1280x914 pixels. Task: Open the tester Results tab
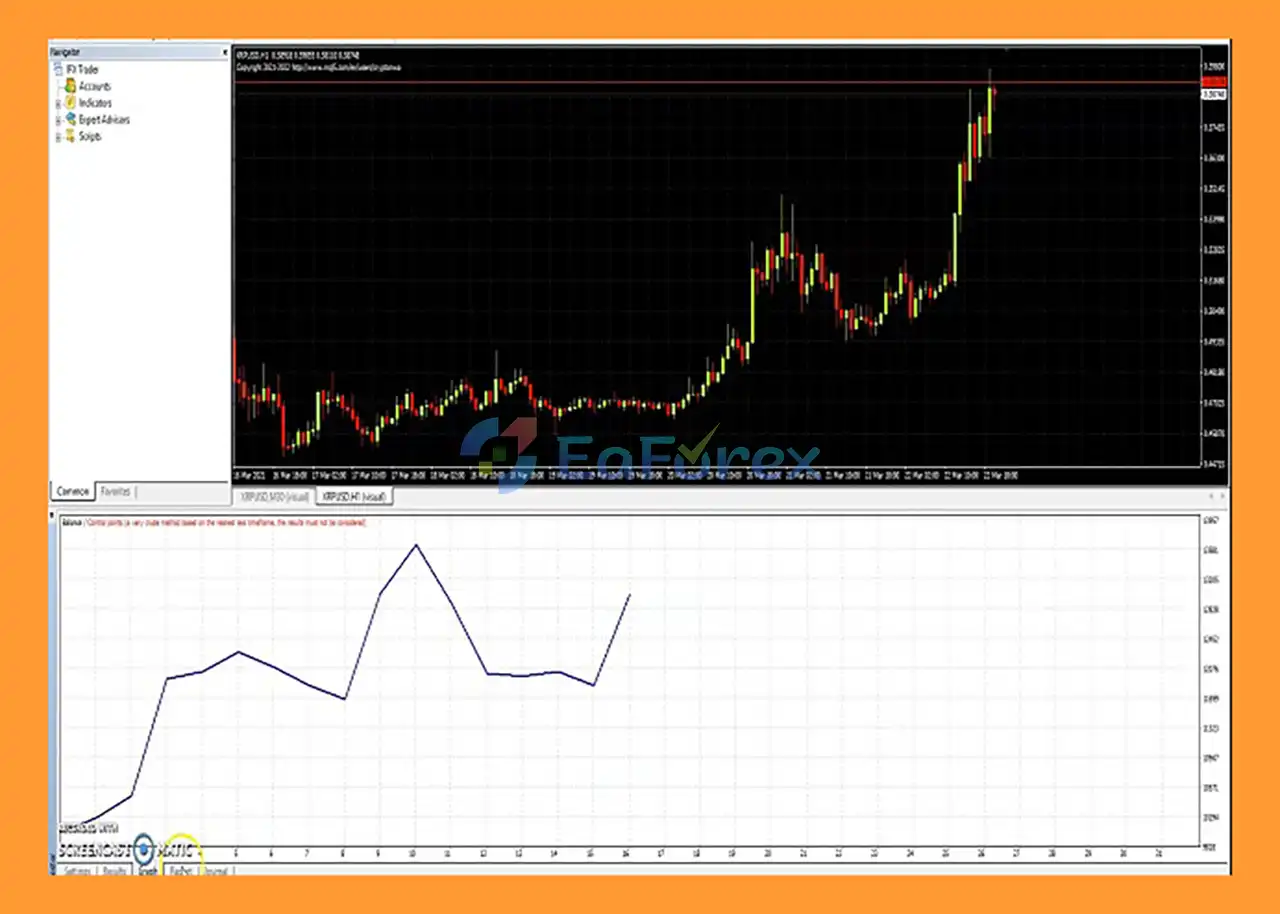[114, 871]
